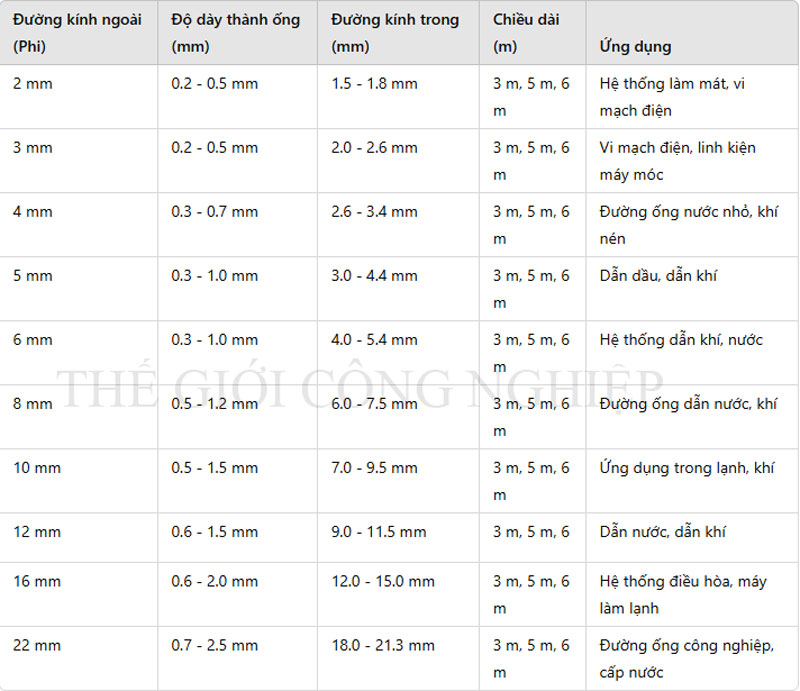
Task: Select the "22 mm" outer diameter cell
Action: point(37,645)
